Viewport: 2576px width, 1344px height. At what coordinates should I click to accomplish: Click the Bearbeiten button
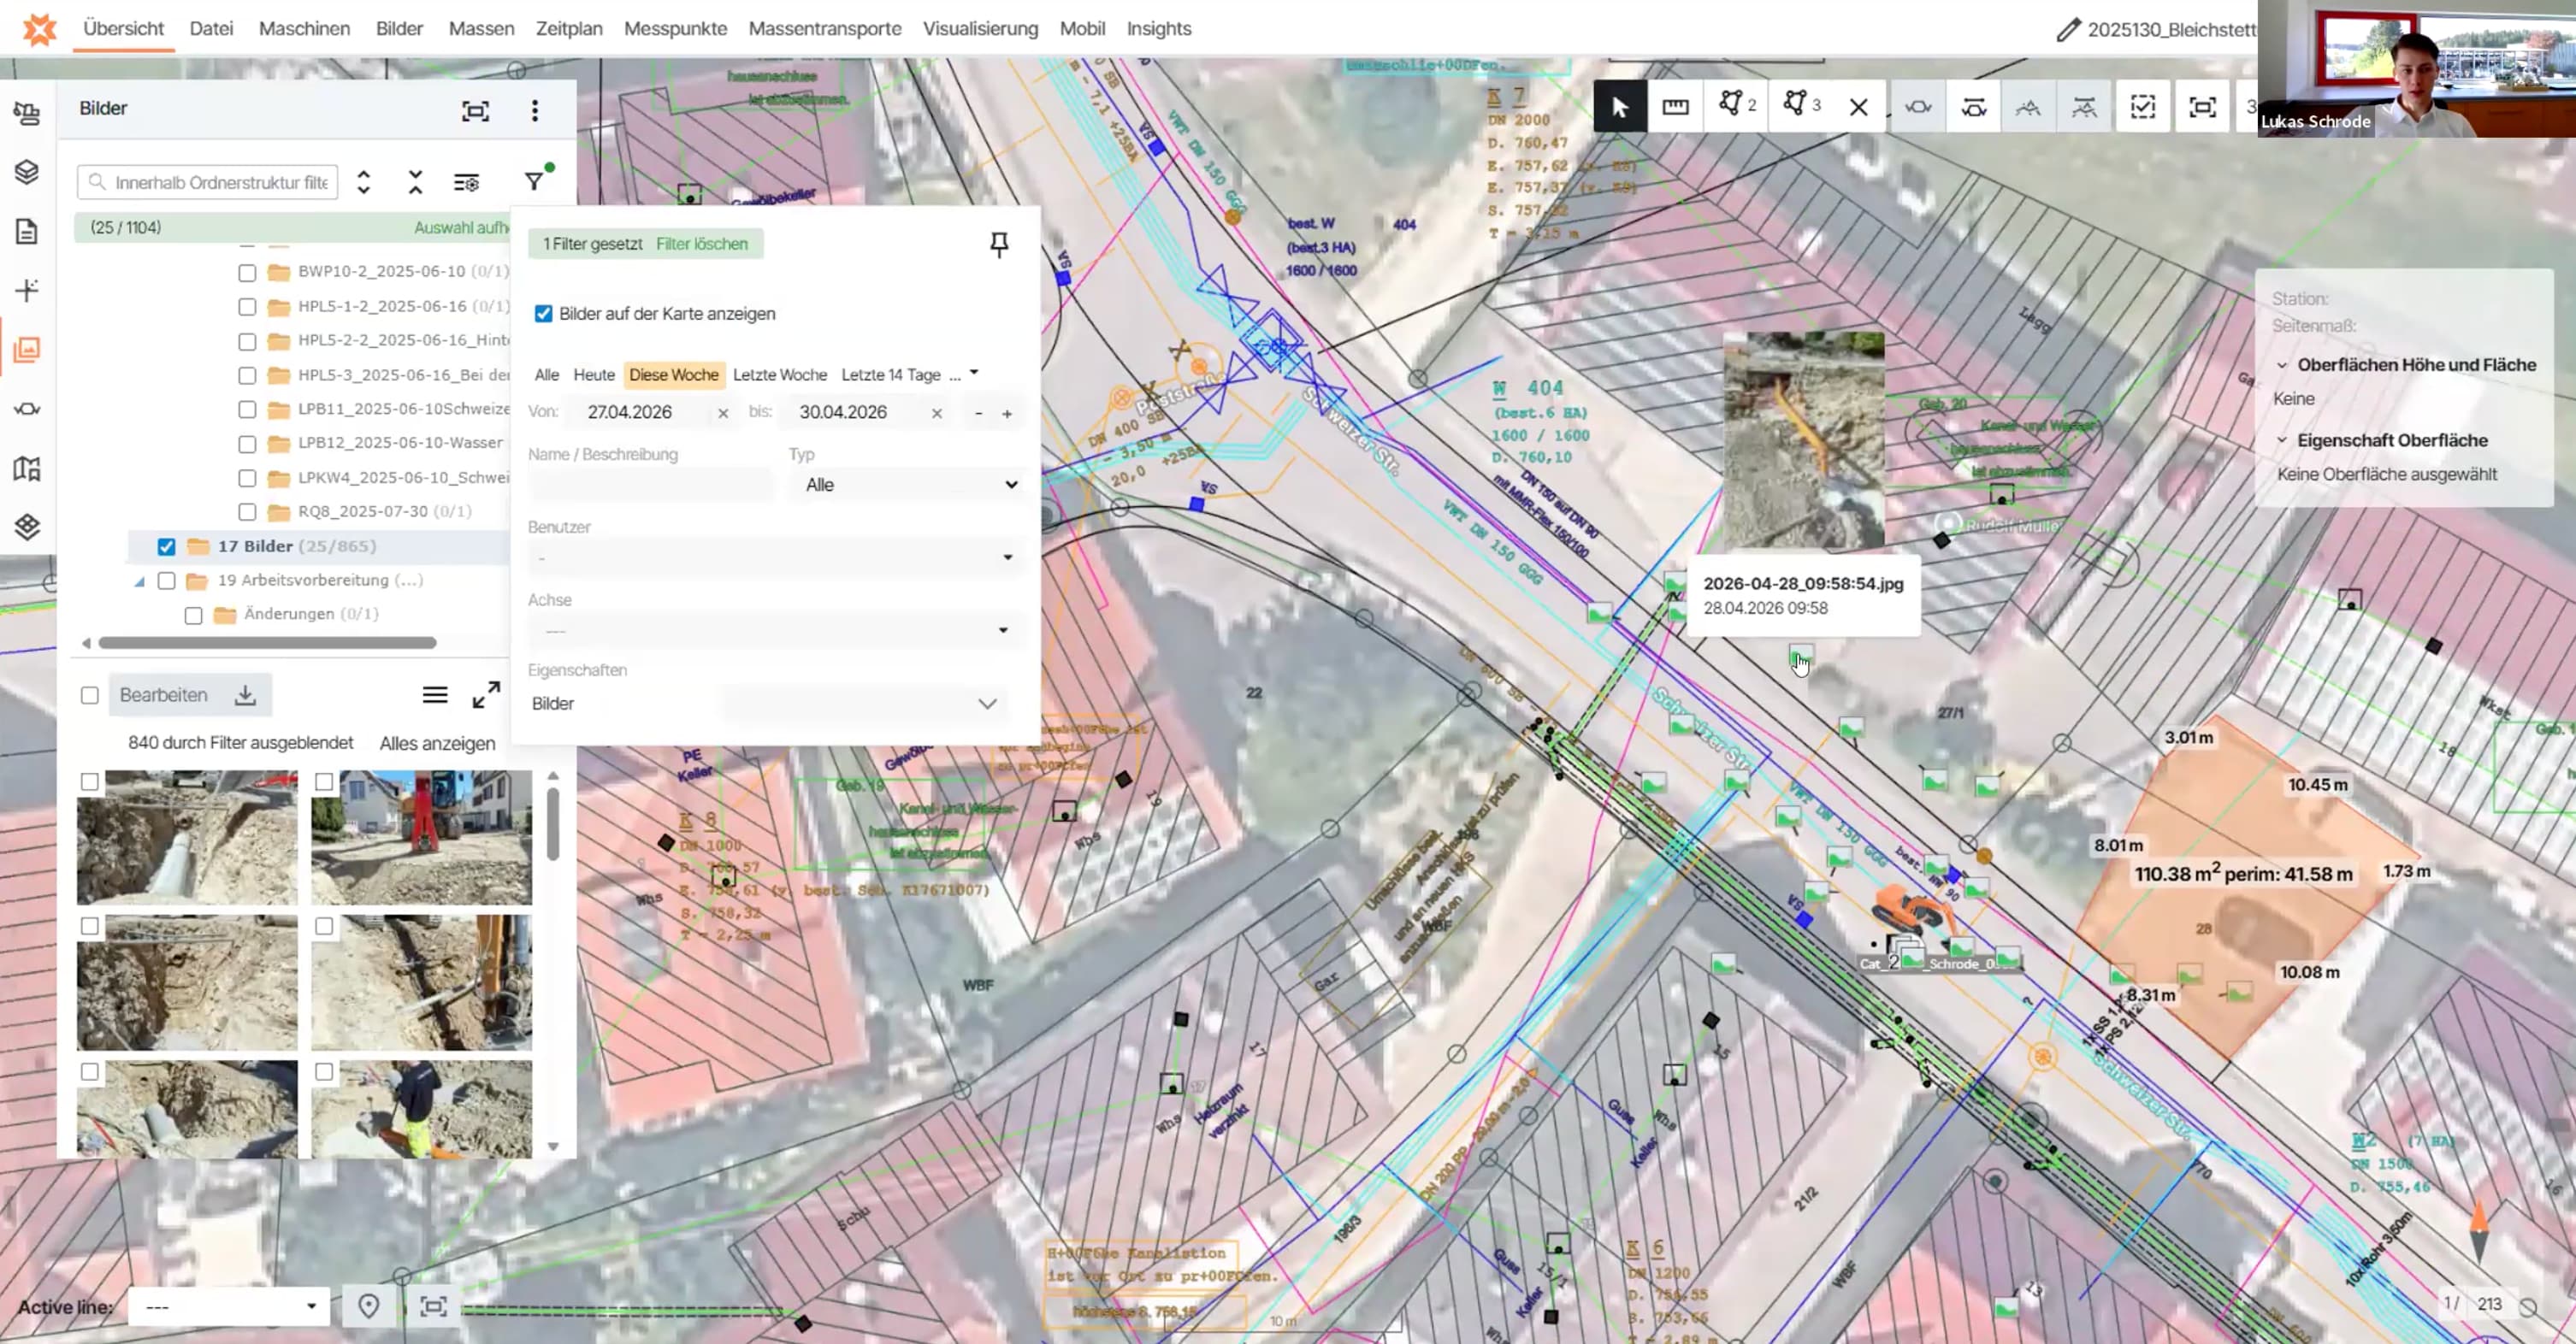pyautogui.click(x=163, y=695)
